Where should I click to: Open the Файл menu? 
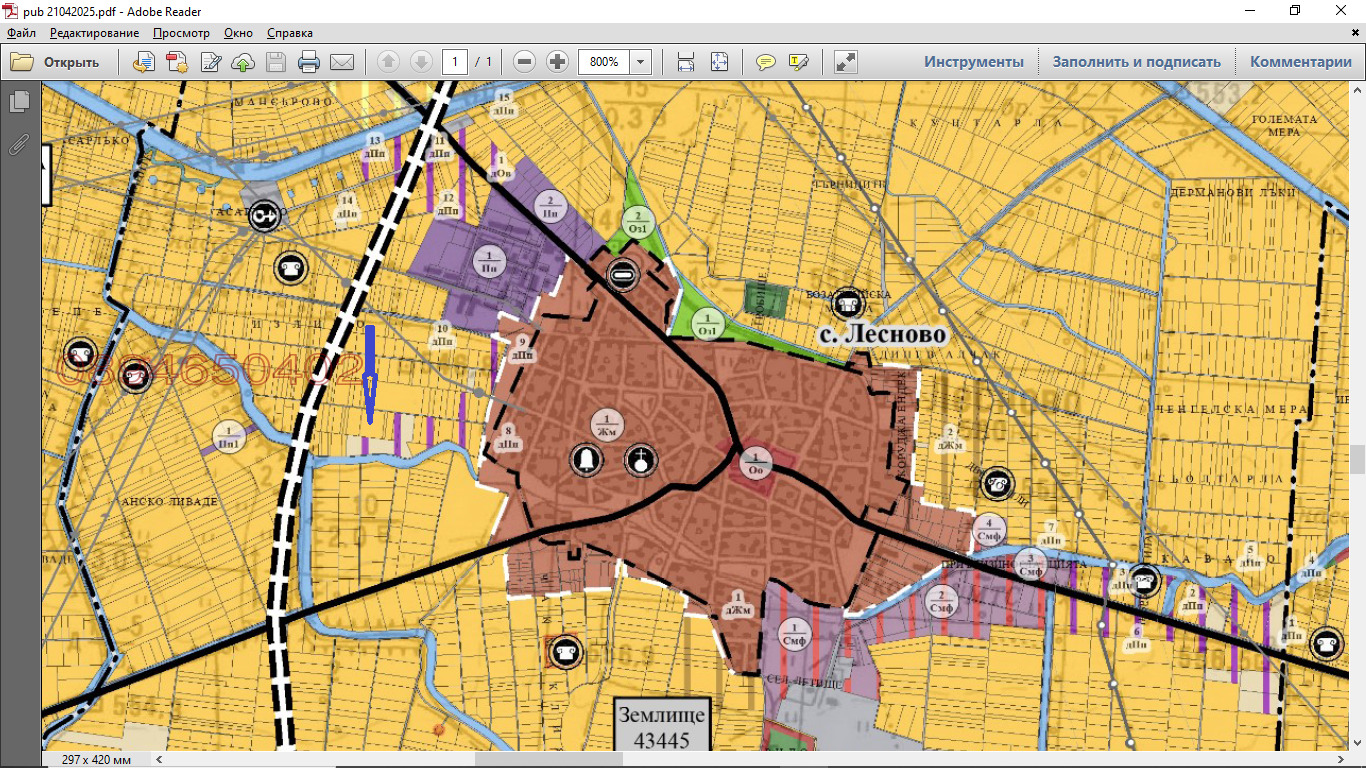21,33
